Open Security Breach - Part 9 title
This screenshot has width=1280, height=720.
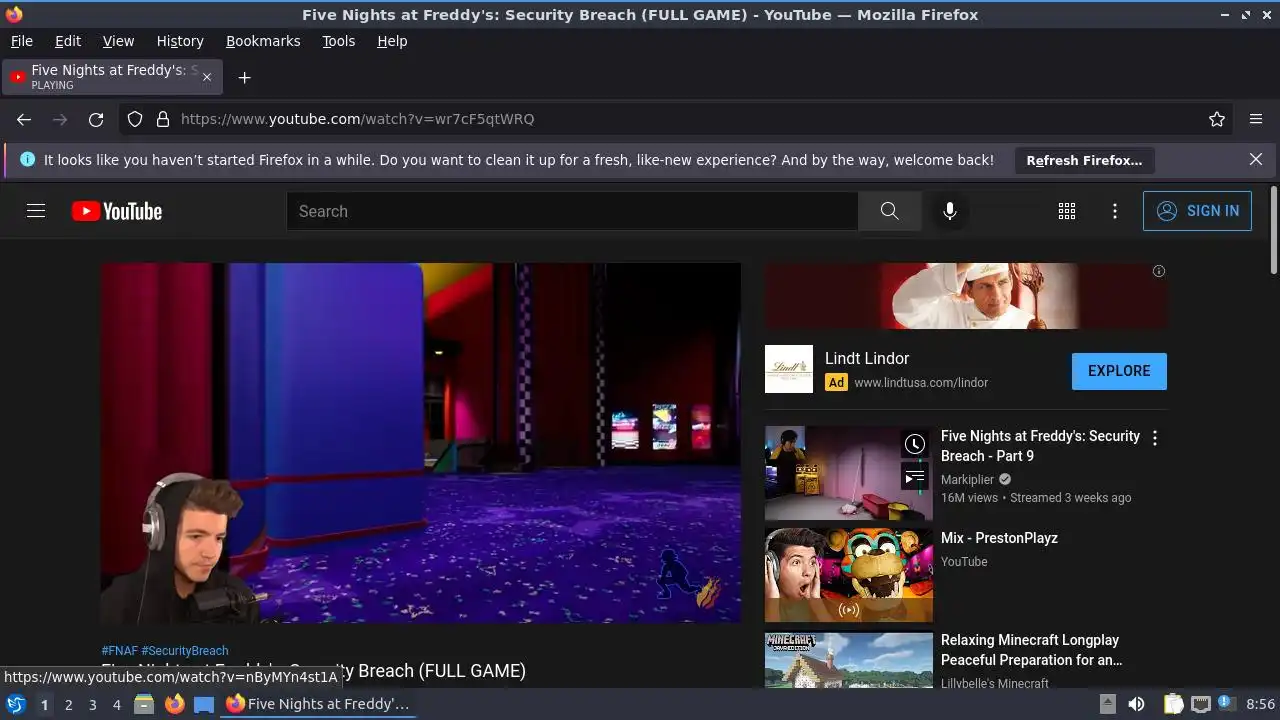(1040, 446)
